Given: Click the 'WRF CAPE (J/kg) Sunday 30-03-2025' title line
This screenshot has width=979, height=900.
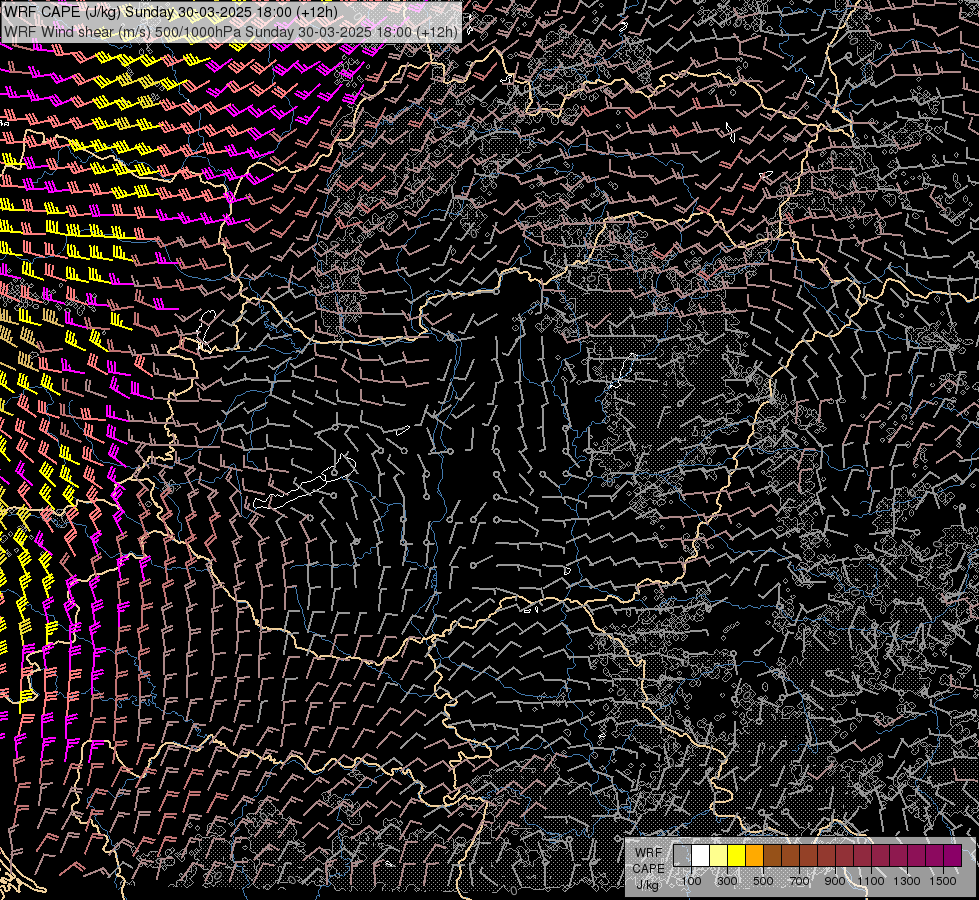Looking at the screenshot, I should [x=170, y=12].
